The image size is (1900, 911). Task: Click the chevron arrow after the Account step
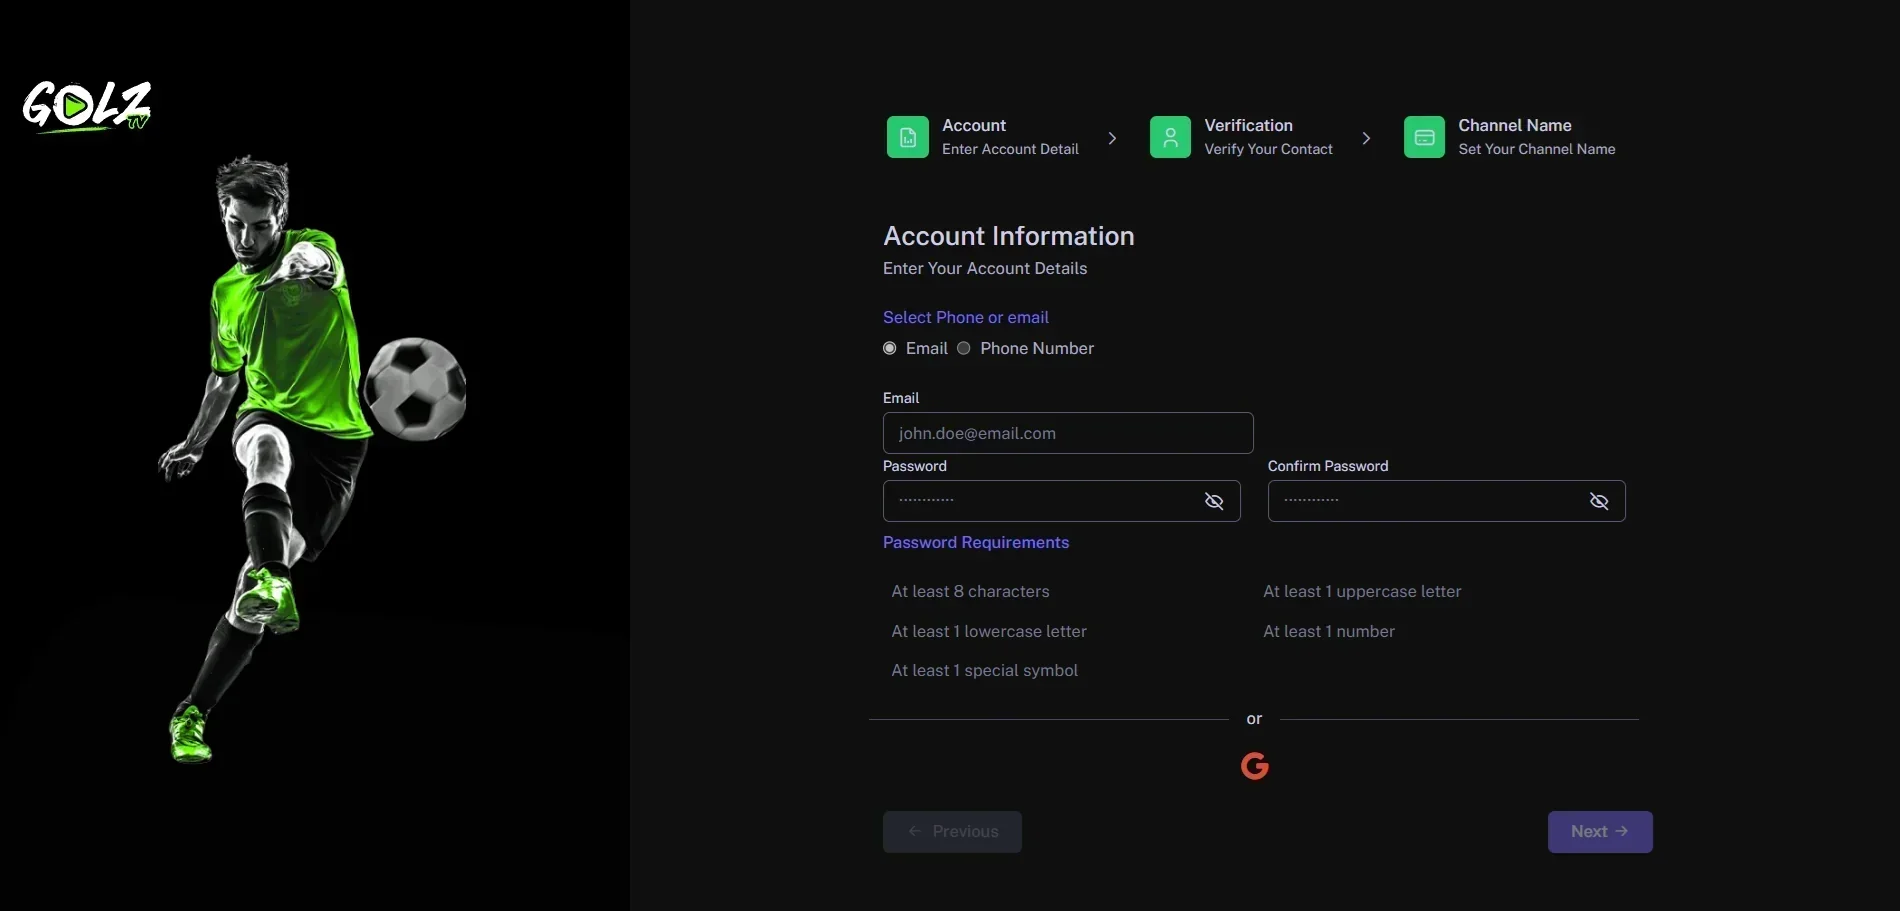1112,138
